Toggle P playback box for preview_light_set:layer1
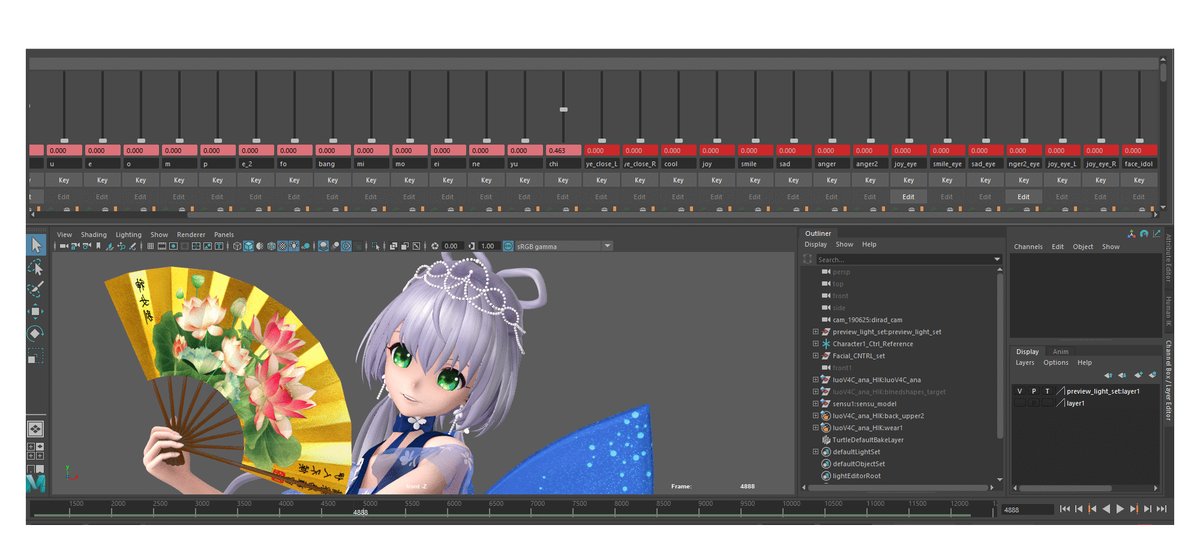 1033,391
